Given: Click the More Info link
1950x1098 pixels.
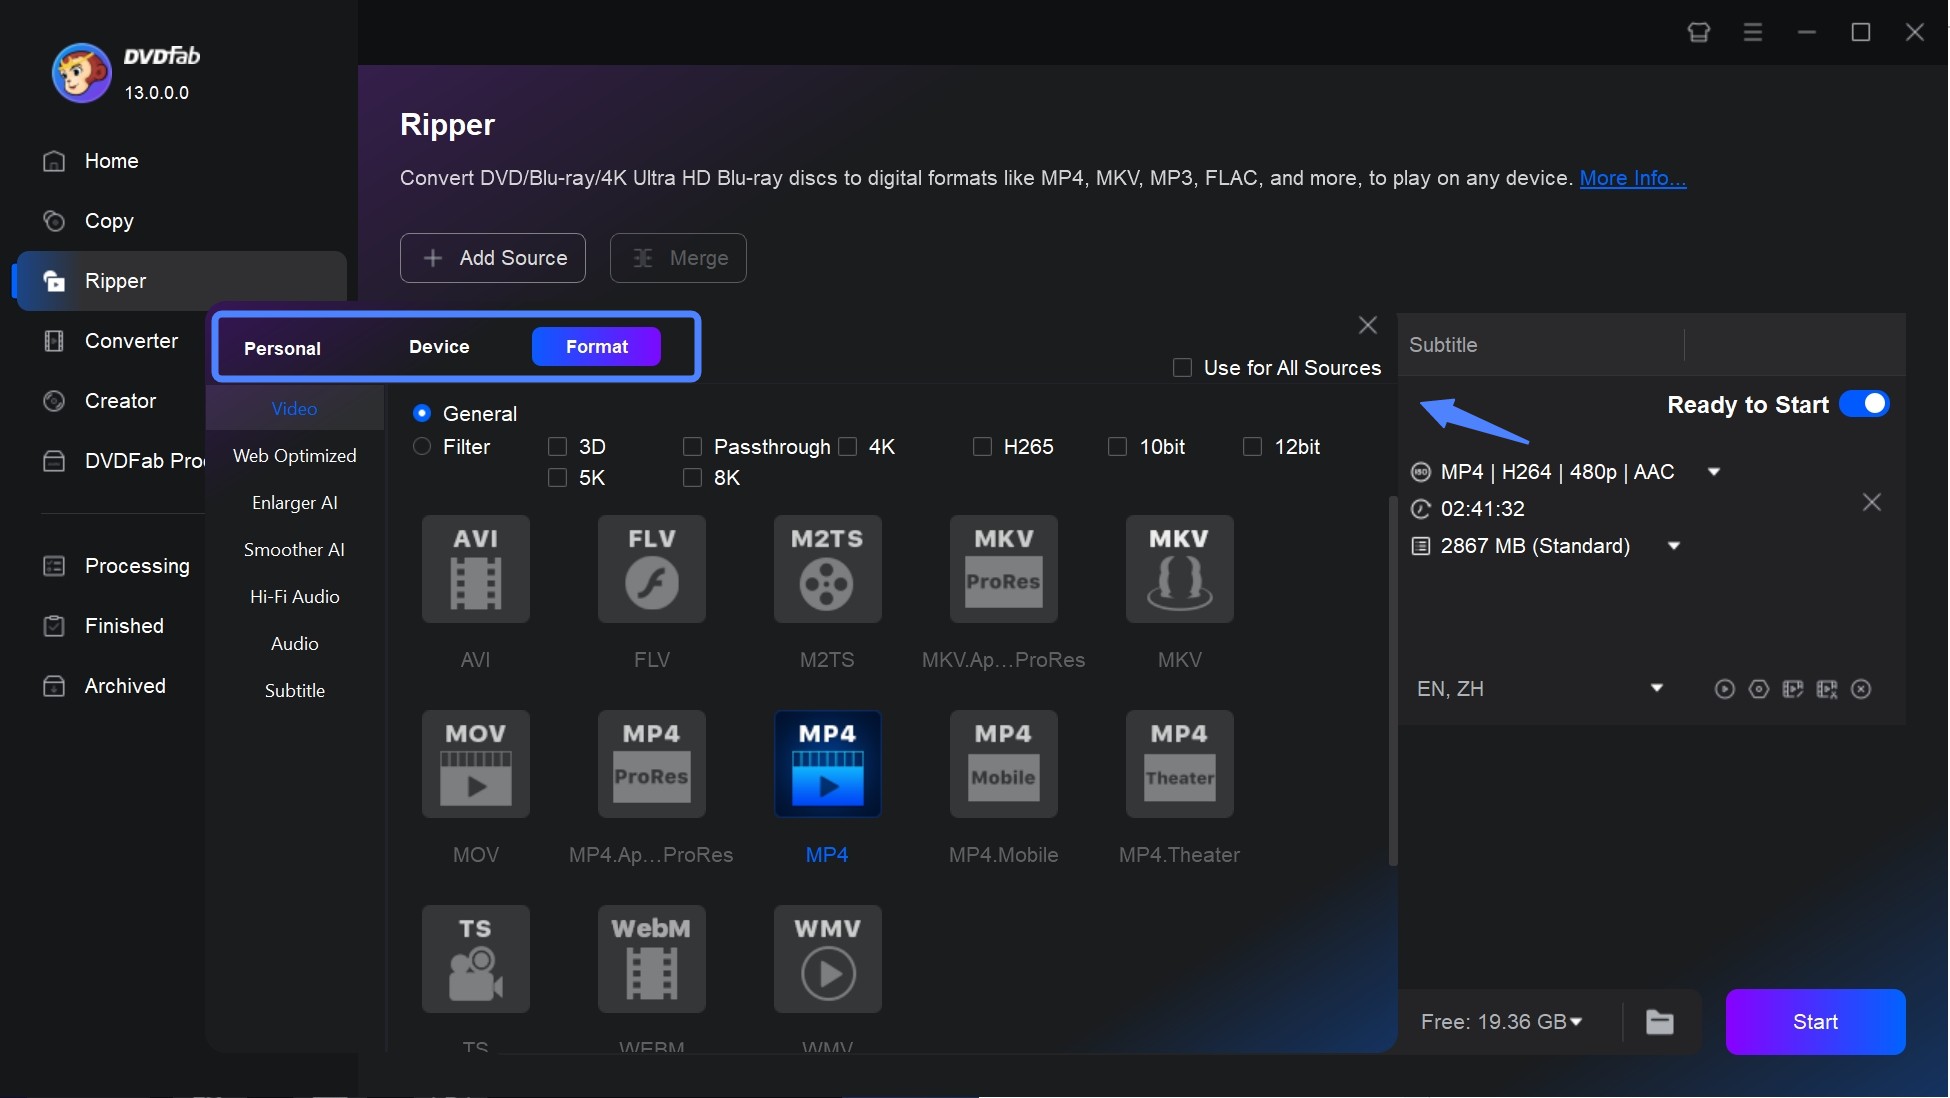Looking at the screenshot, I should pyautogui.click(x=1633, y=175).
